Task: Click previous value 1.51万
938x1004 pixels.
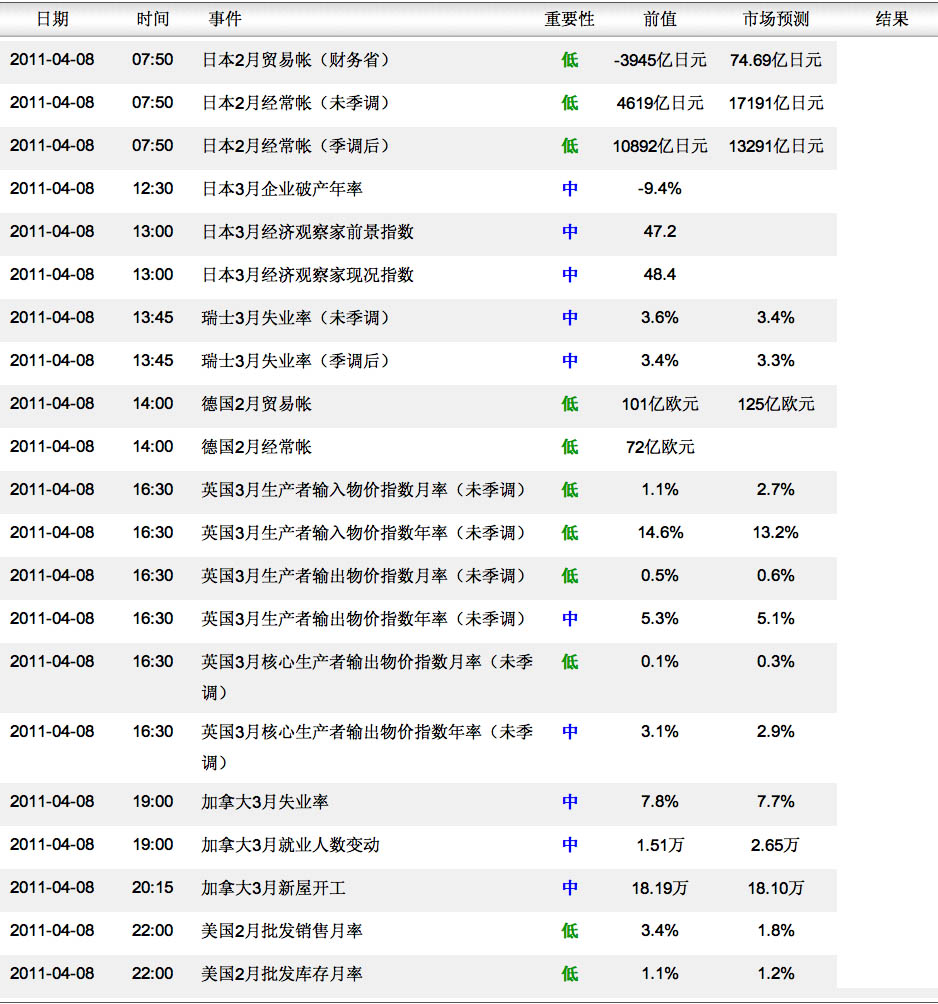Action: pos(659,845)
